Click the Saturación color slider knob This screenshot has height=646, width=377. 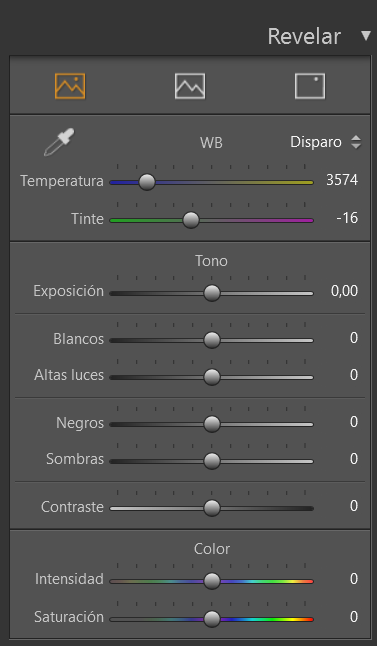tap(212, 619)
